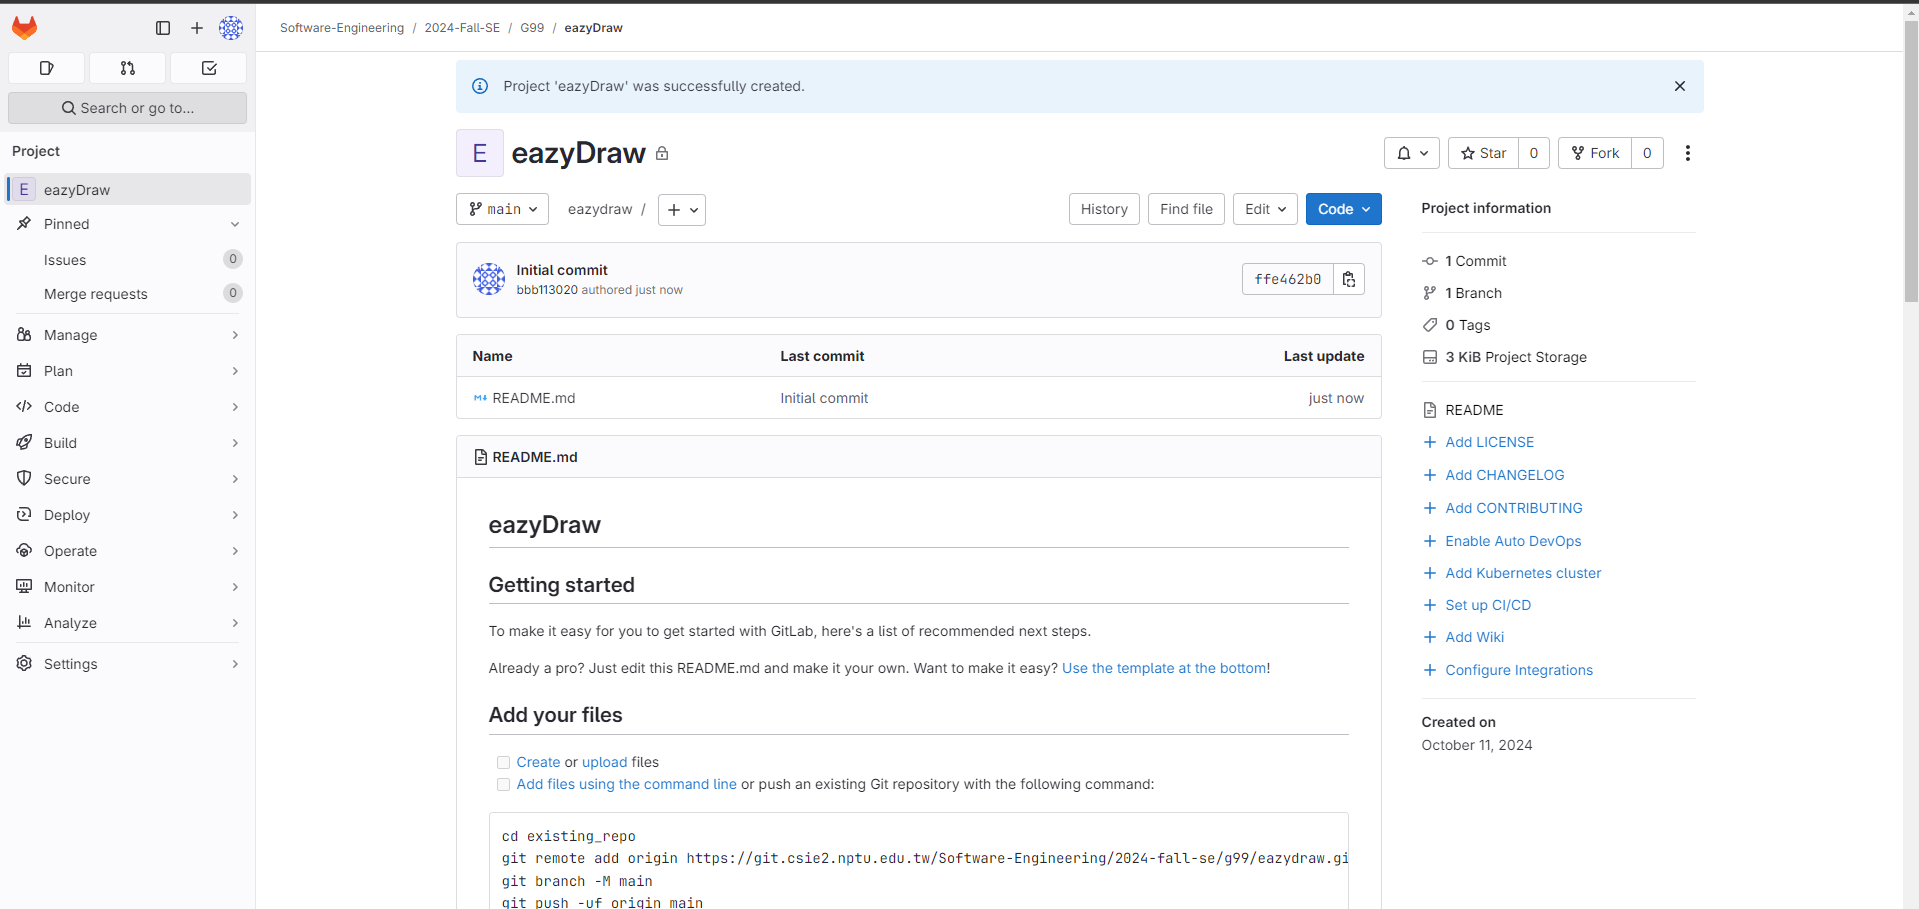
Task: Open merge requests shortcut icon
Action: pyautogui.click(x=127, y=68)
